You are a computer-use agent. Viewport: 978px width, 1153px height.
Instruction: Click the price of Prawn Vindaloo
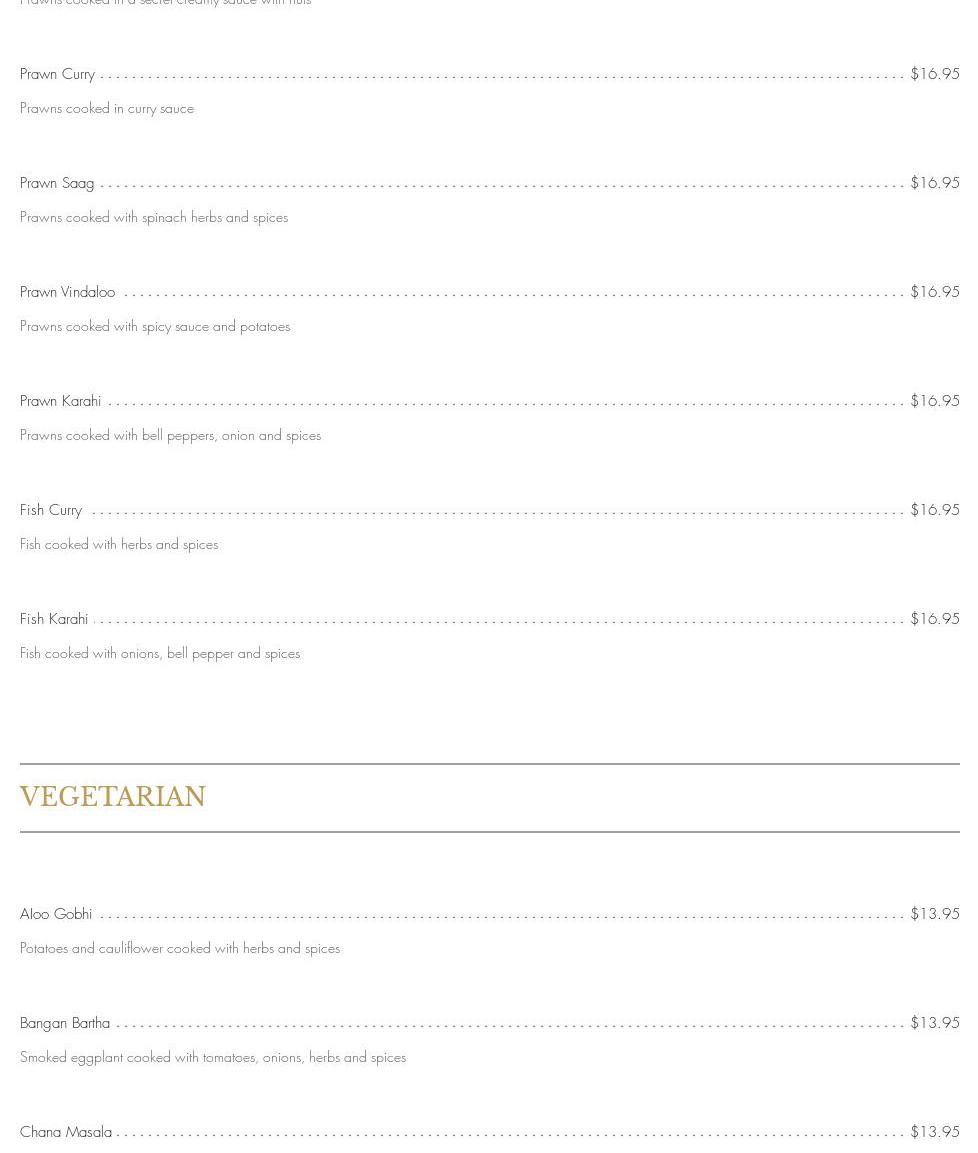[x=934, y=292]
